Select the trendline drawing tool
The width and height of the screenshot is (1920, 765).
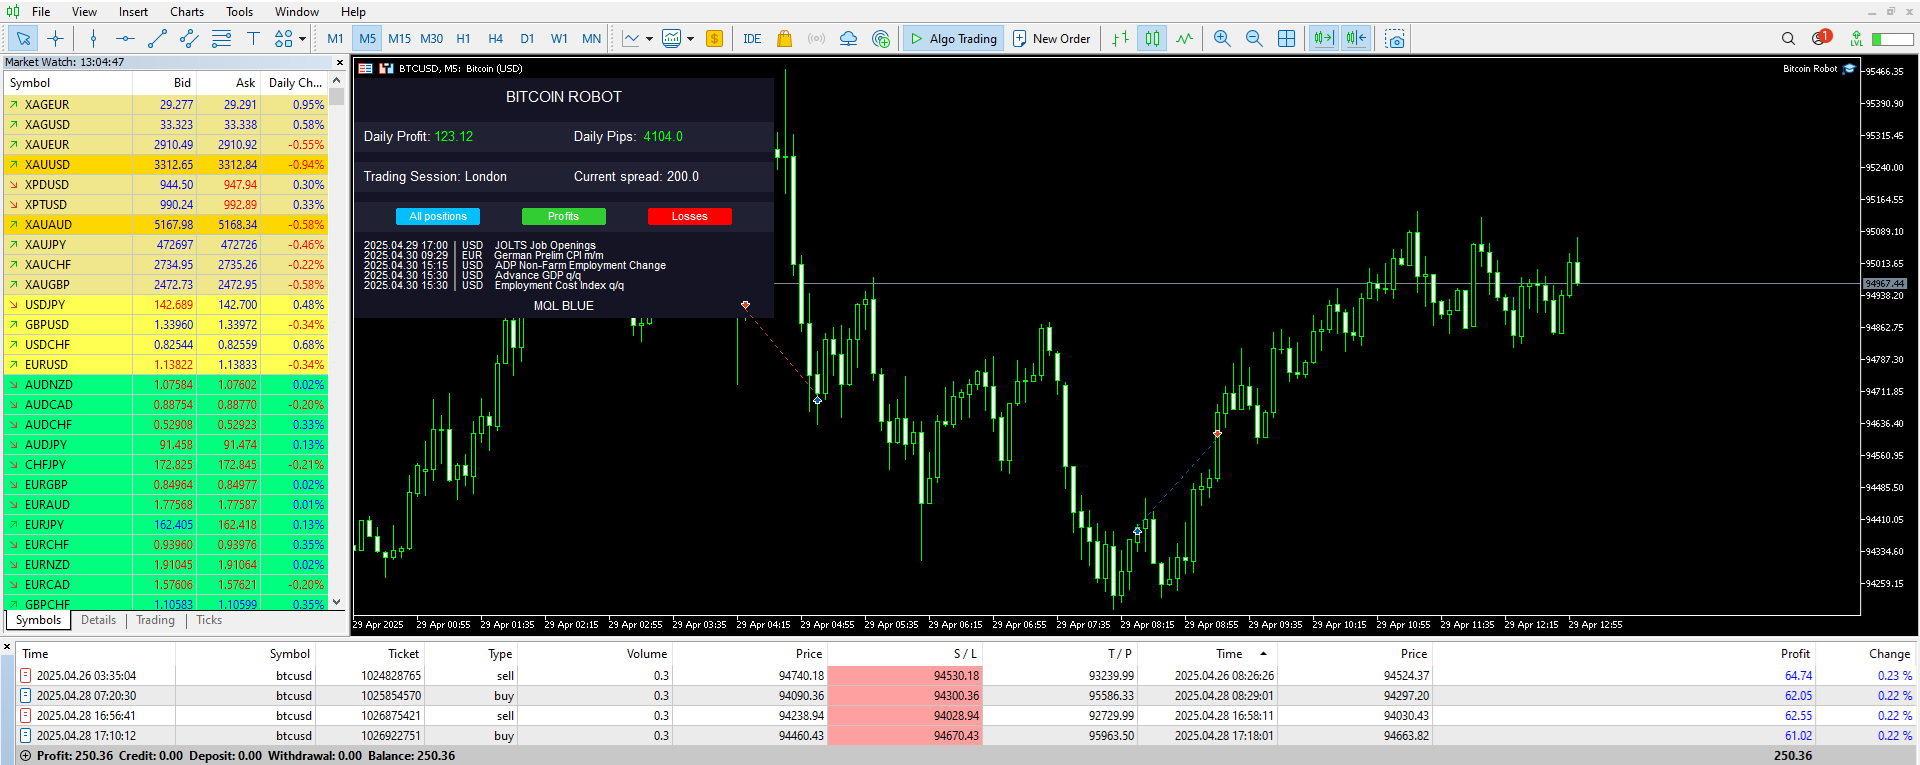pyautogui.click(x=157, y=39)
